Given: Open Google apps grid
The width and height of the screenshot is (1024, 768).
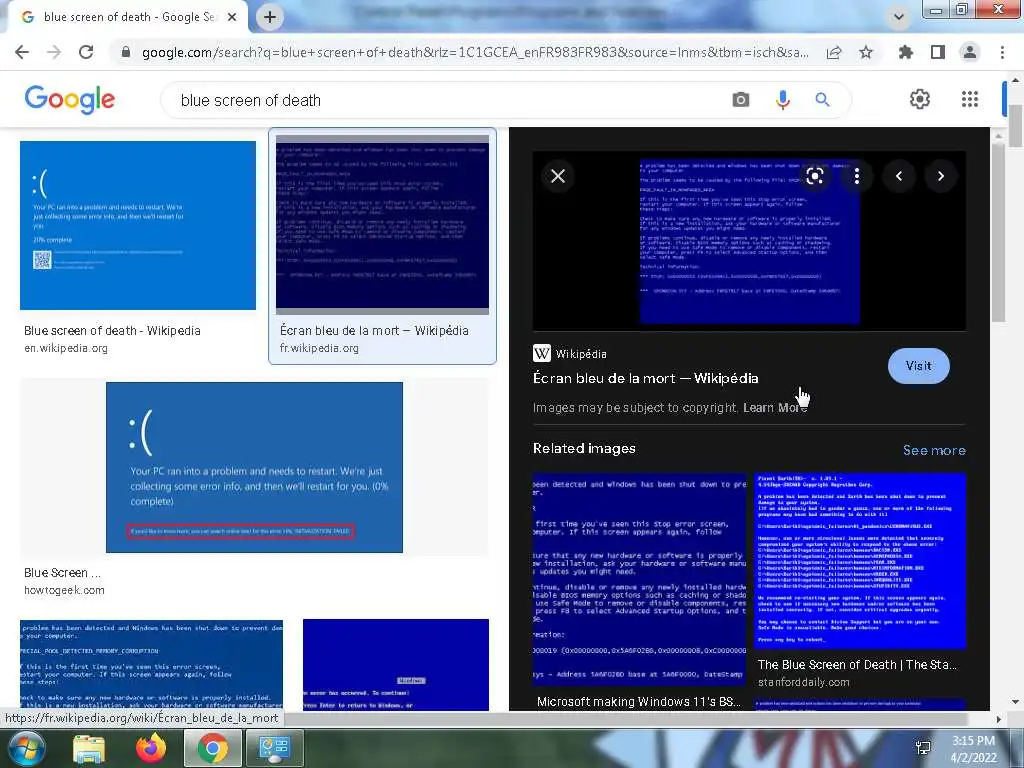Looking at the screenshot, I should tap(970, 99).
